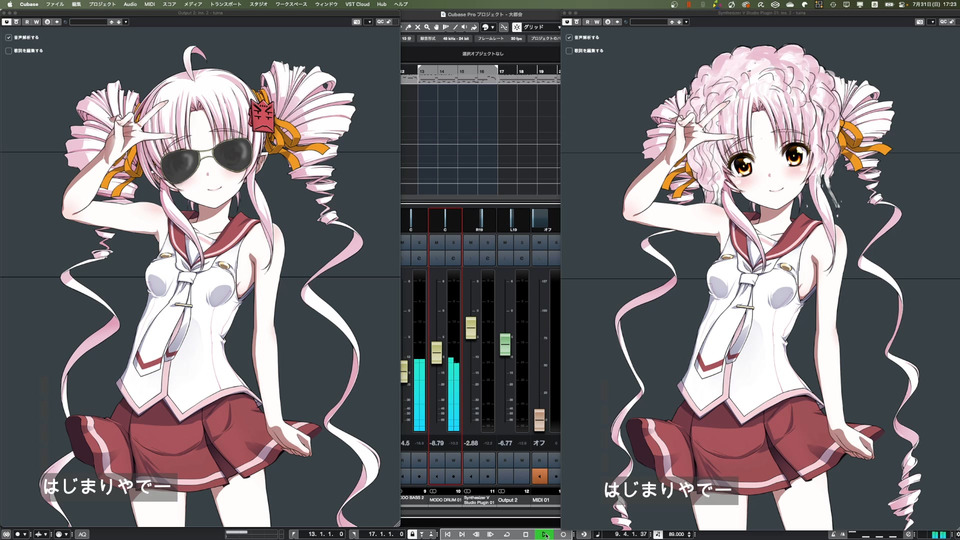Screen dimensions: 960x540
Task: Toggle Read automation R in left plugin window
Action: (x=27, y=22)
